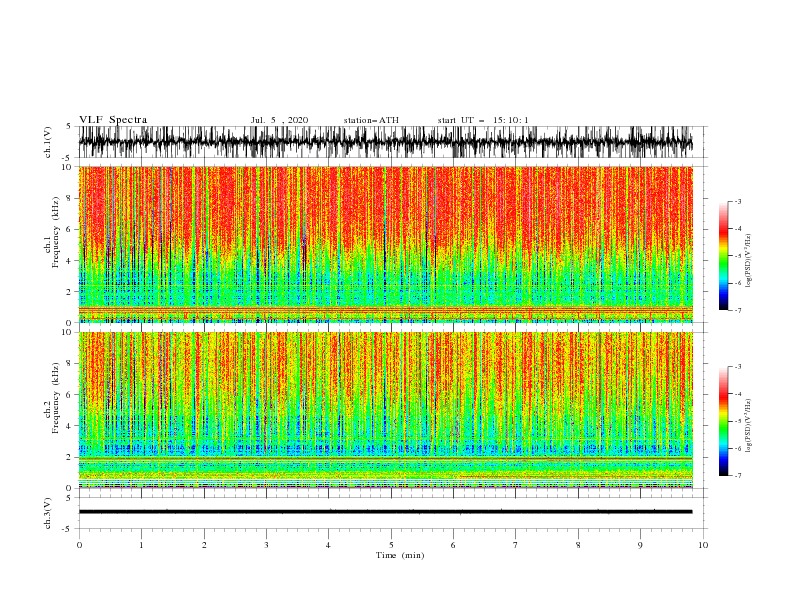Click the ch.2 PSD color bar
792x612 pixels.
(x=723, y=421)
